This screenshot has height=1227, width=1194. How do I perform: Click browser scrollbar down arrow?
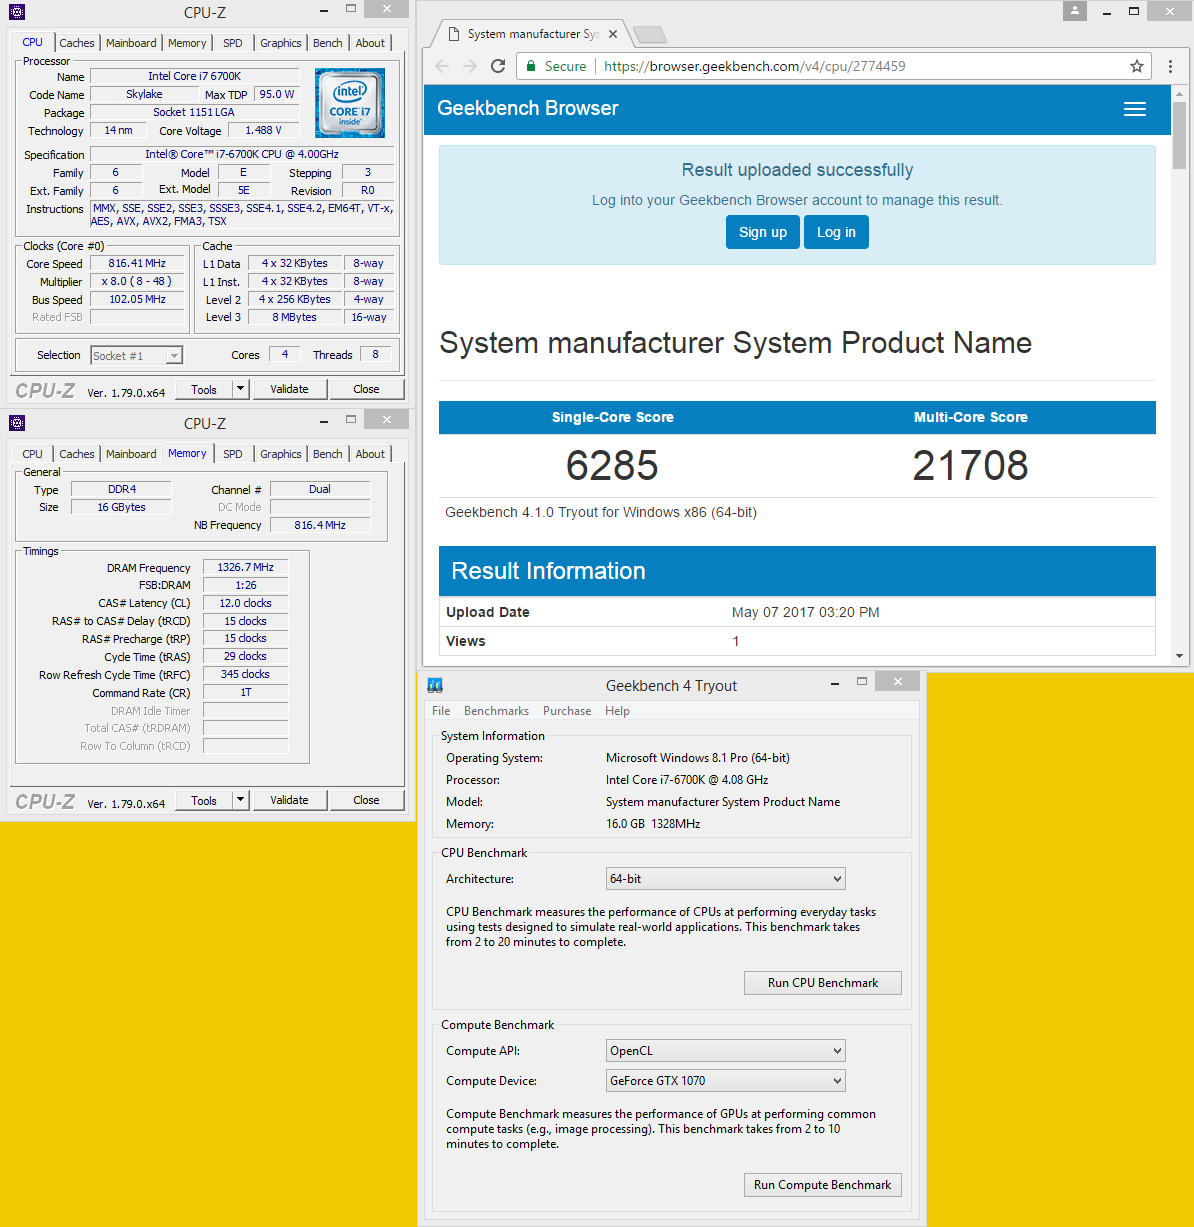[1179, 657]
